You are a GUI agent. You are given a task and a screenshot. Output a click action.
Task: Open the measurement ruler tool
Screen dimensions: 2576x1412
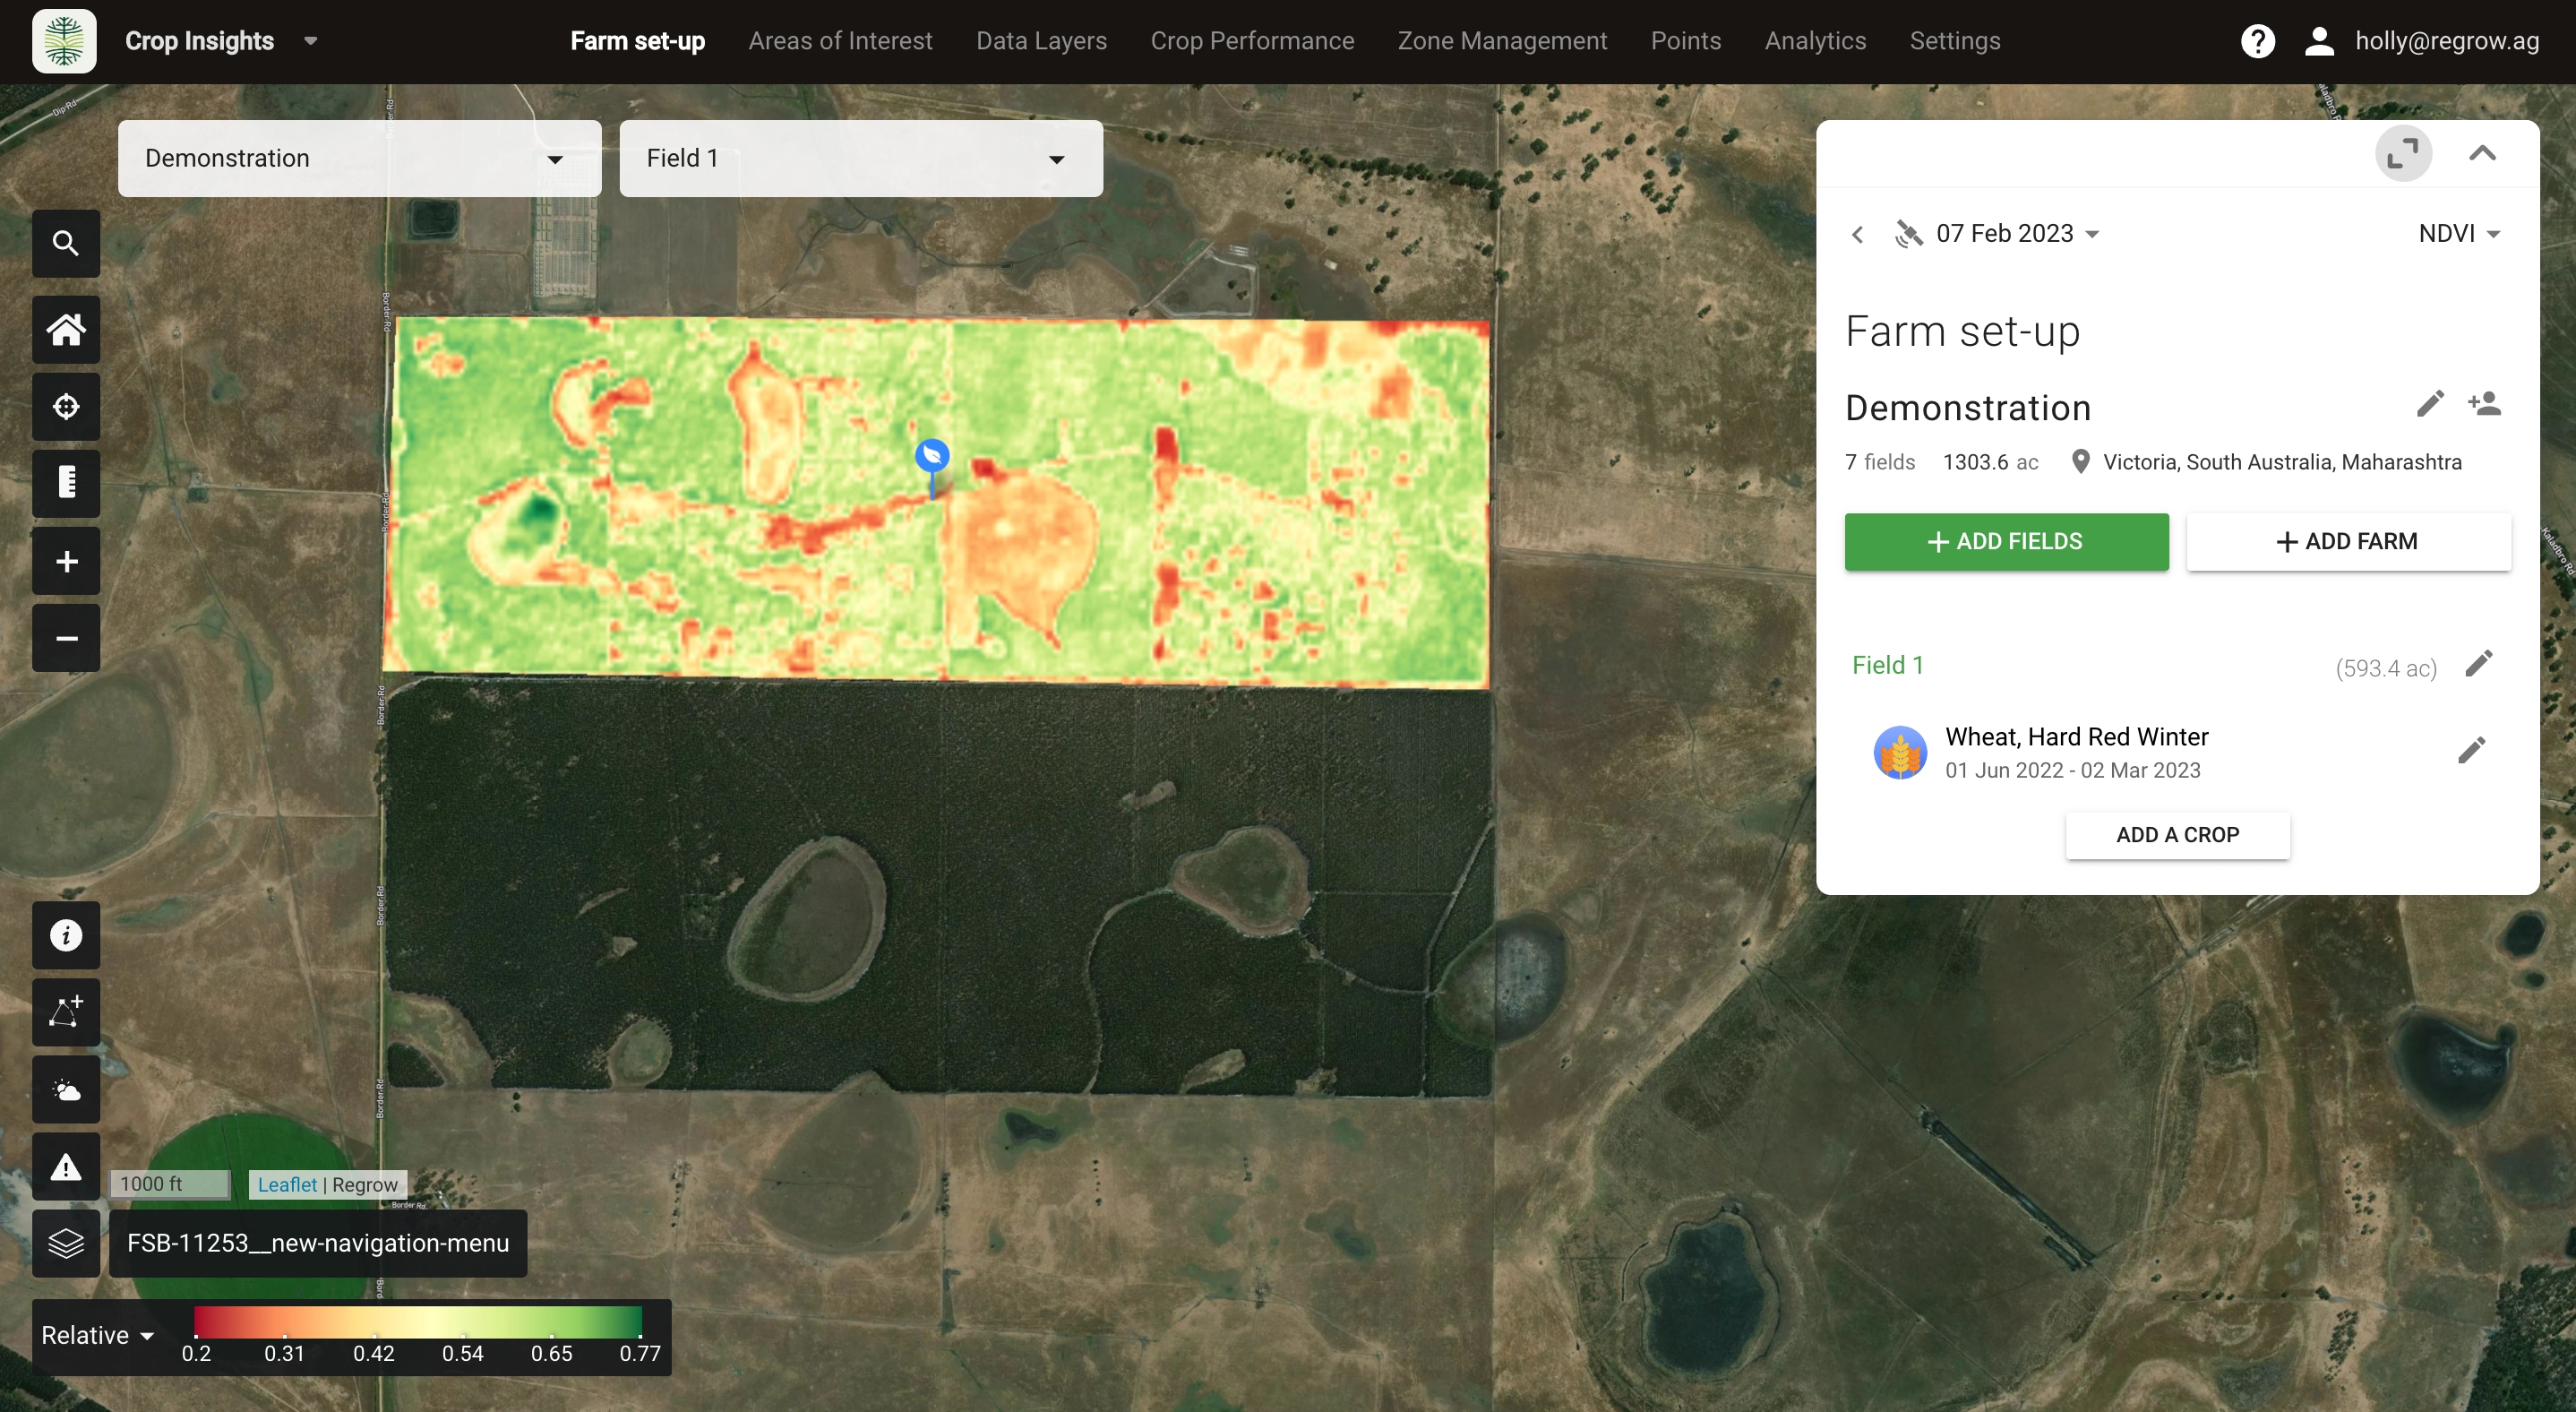[x=65, y=484]
